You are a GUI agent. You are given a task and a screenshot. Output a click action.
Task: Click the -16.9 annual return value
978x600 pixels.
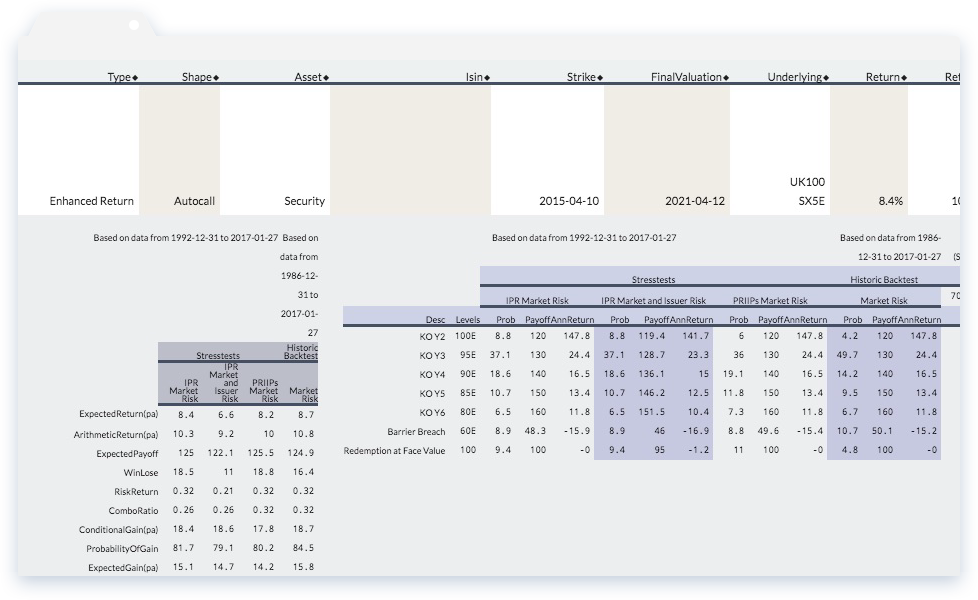[x=695, y=431]
